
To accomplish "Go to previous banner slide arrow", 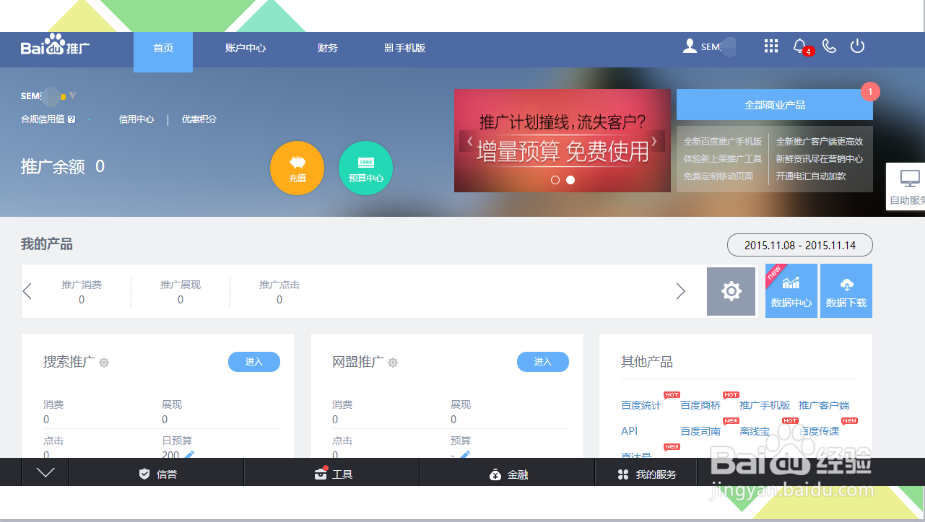I will [x=470, y=142].
